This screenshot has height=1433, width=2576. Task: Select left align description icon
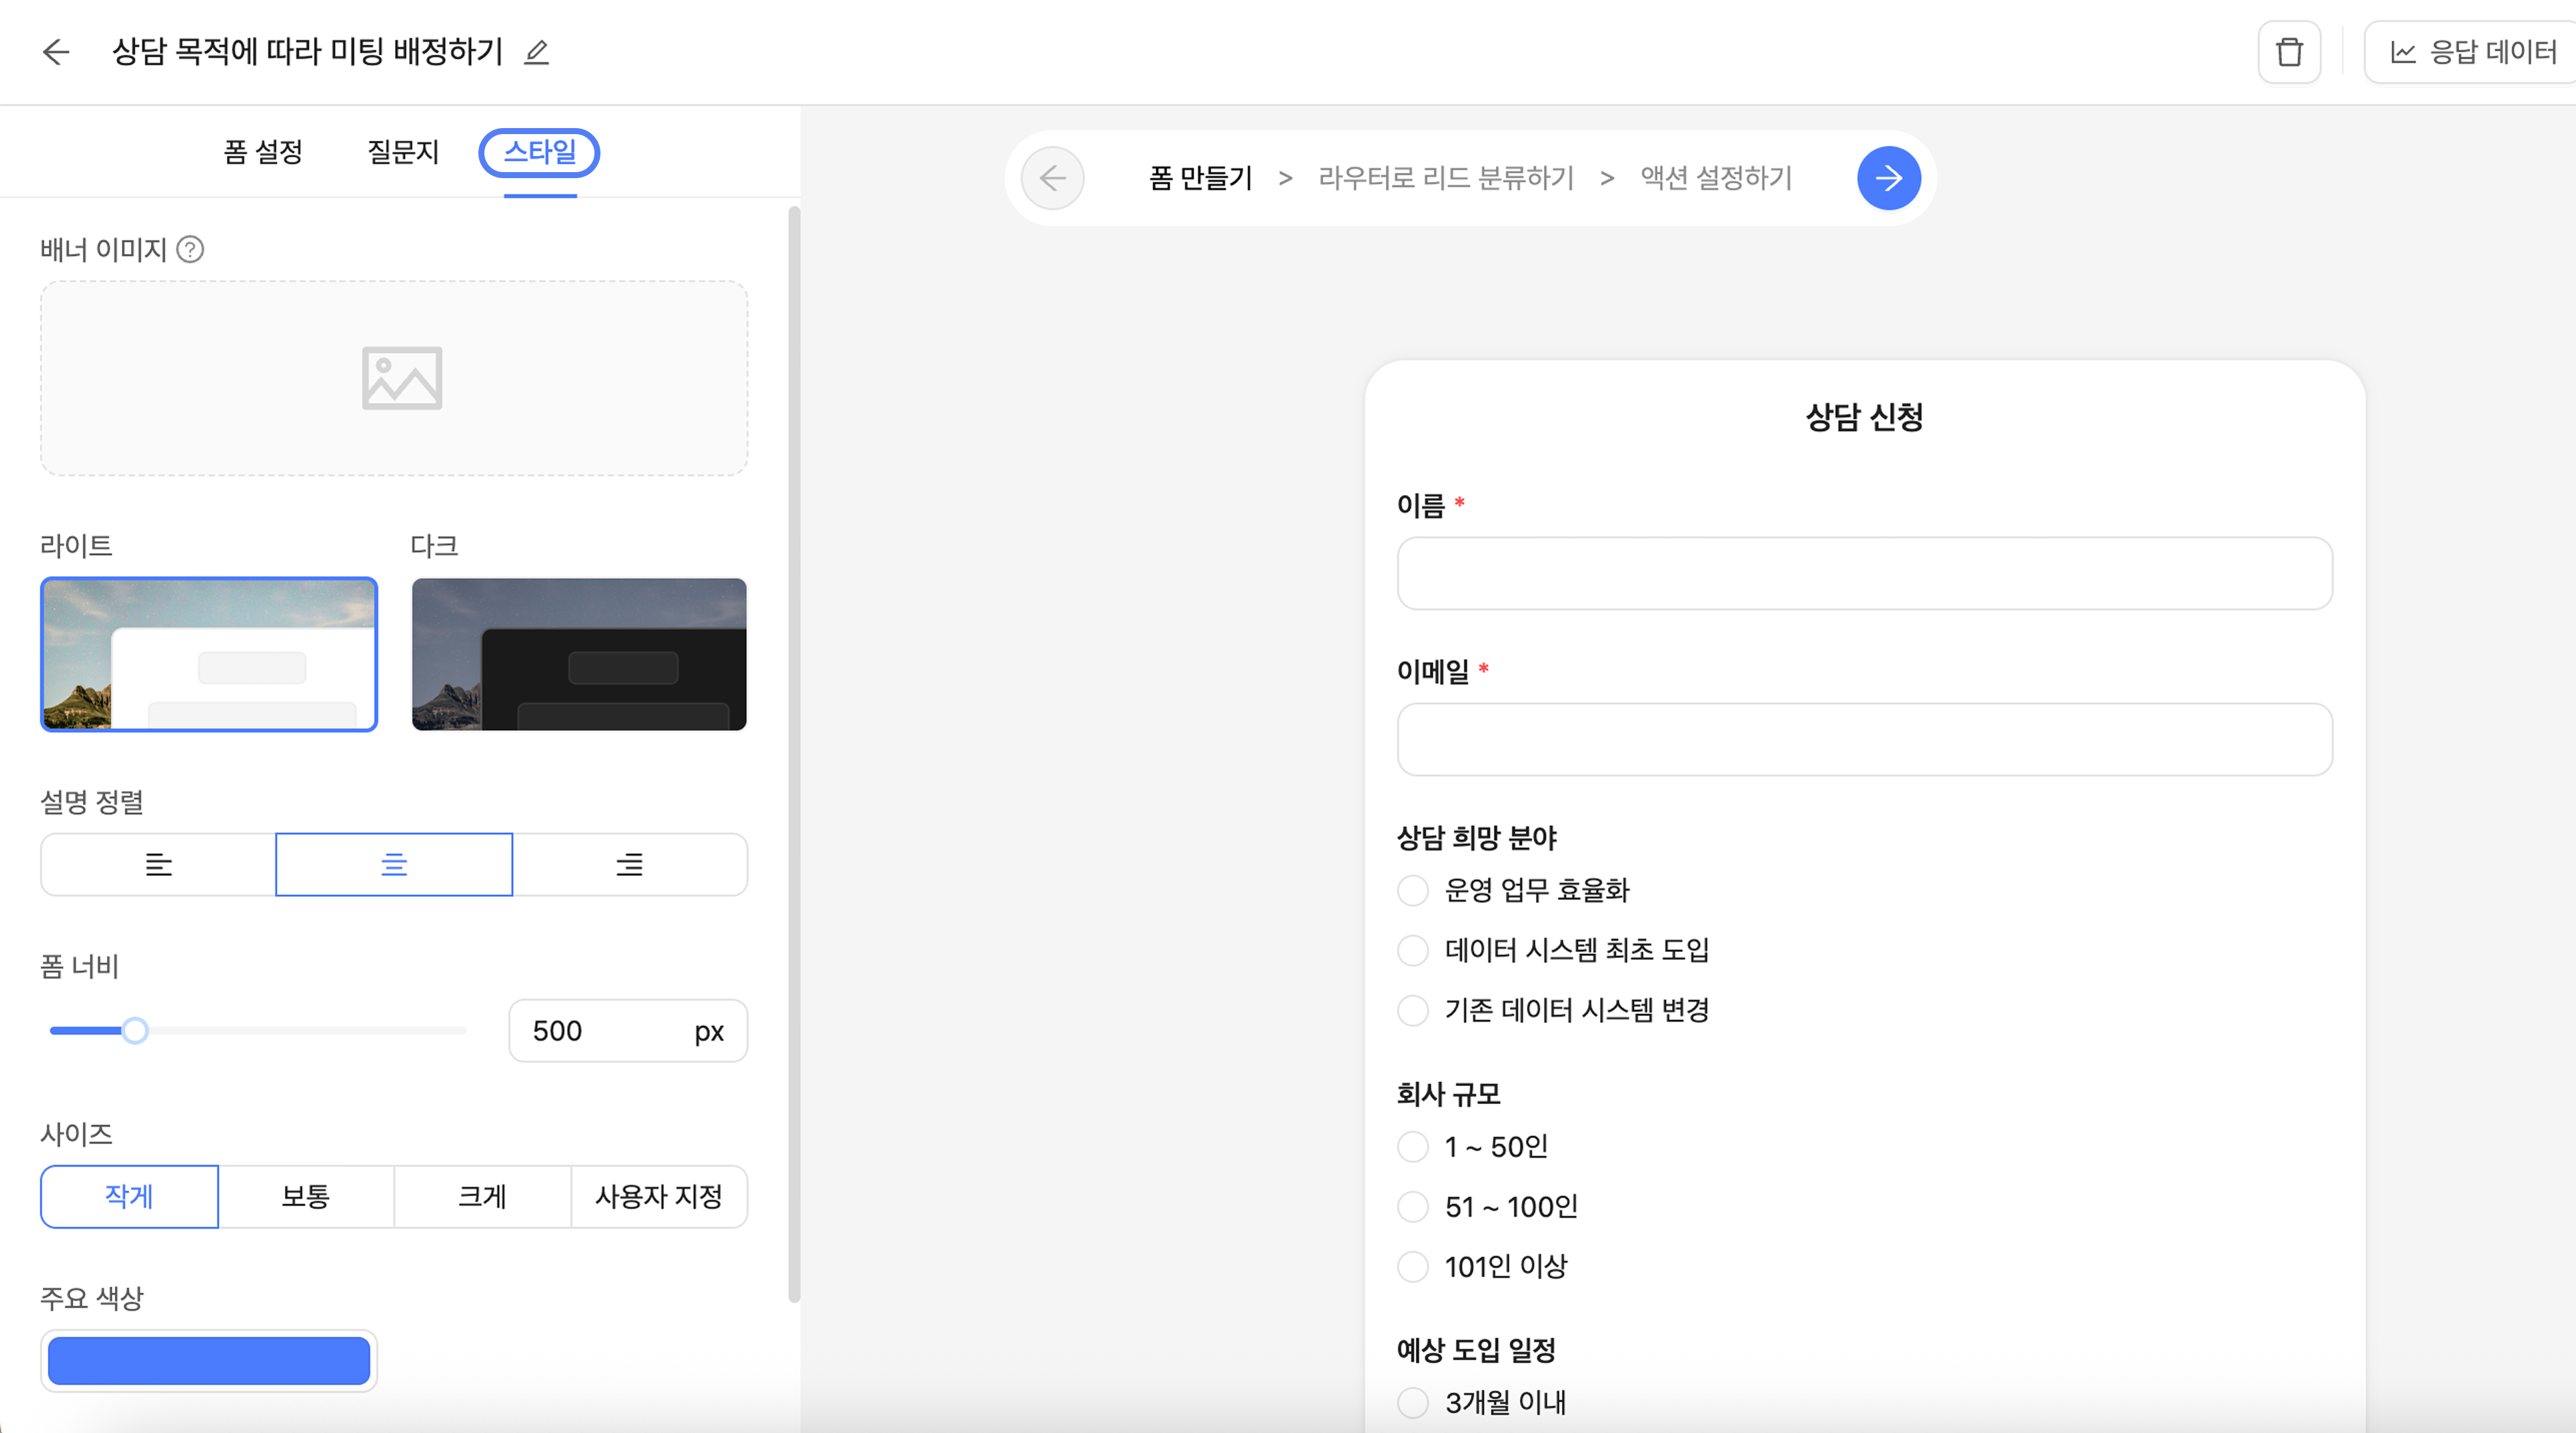point(158,865)
